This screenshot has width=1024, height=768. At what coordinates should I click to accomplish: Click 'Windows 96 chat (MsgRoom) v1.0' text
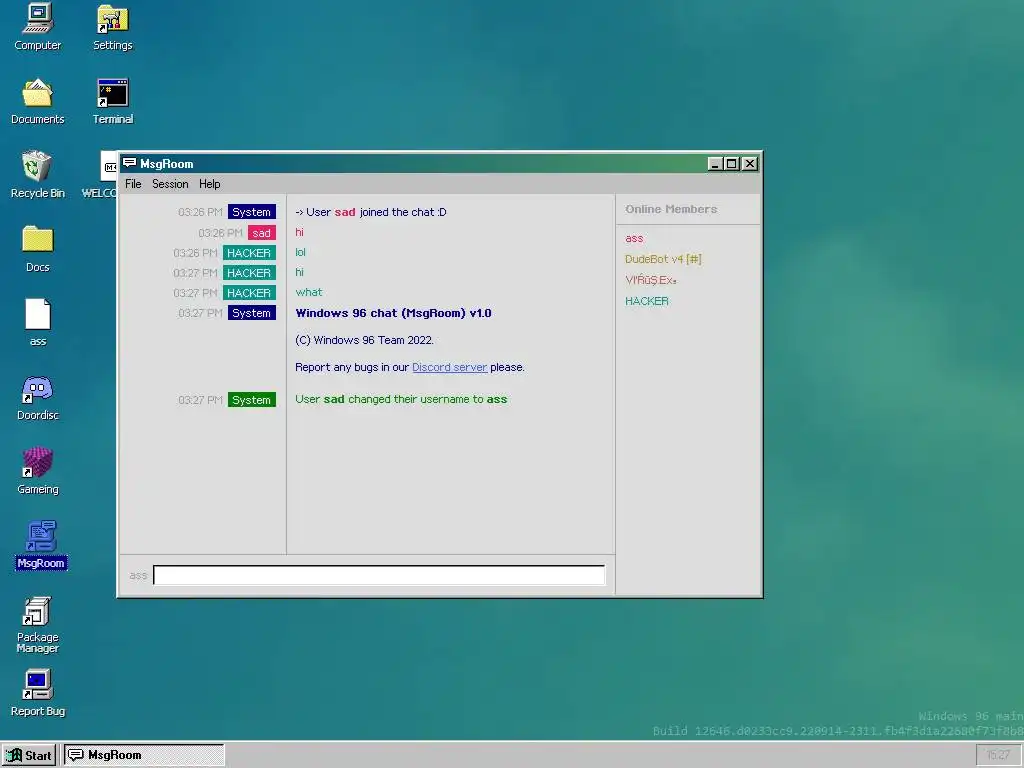(393, 313)
